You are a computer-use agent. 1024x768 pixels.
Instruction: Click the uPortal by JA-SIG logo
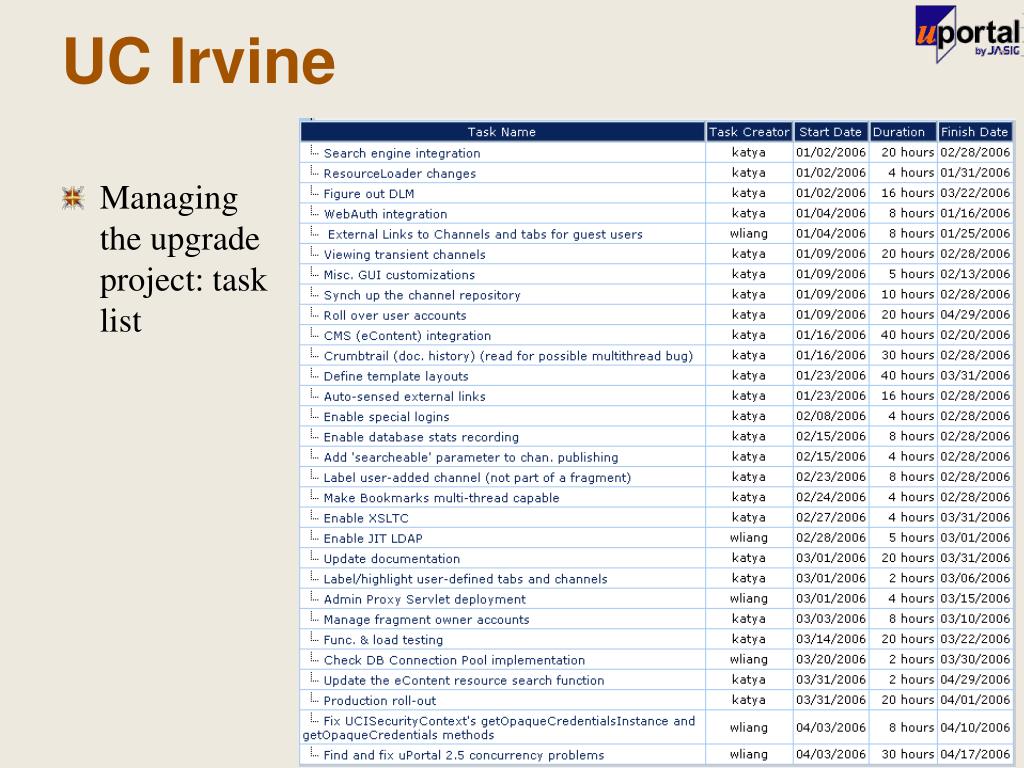tap(968, 34)
